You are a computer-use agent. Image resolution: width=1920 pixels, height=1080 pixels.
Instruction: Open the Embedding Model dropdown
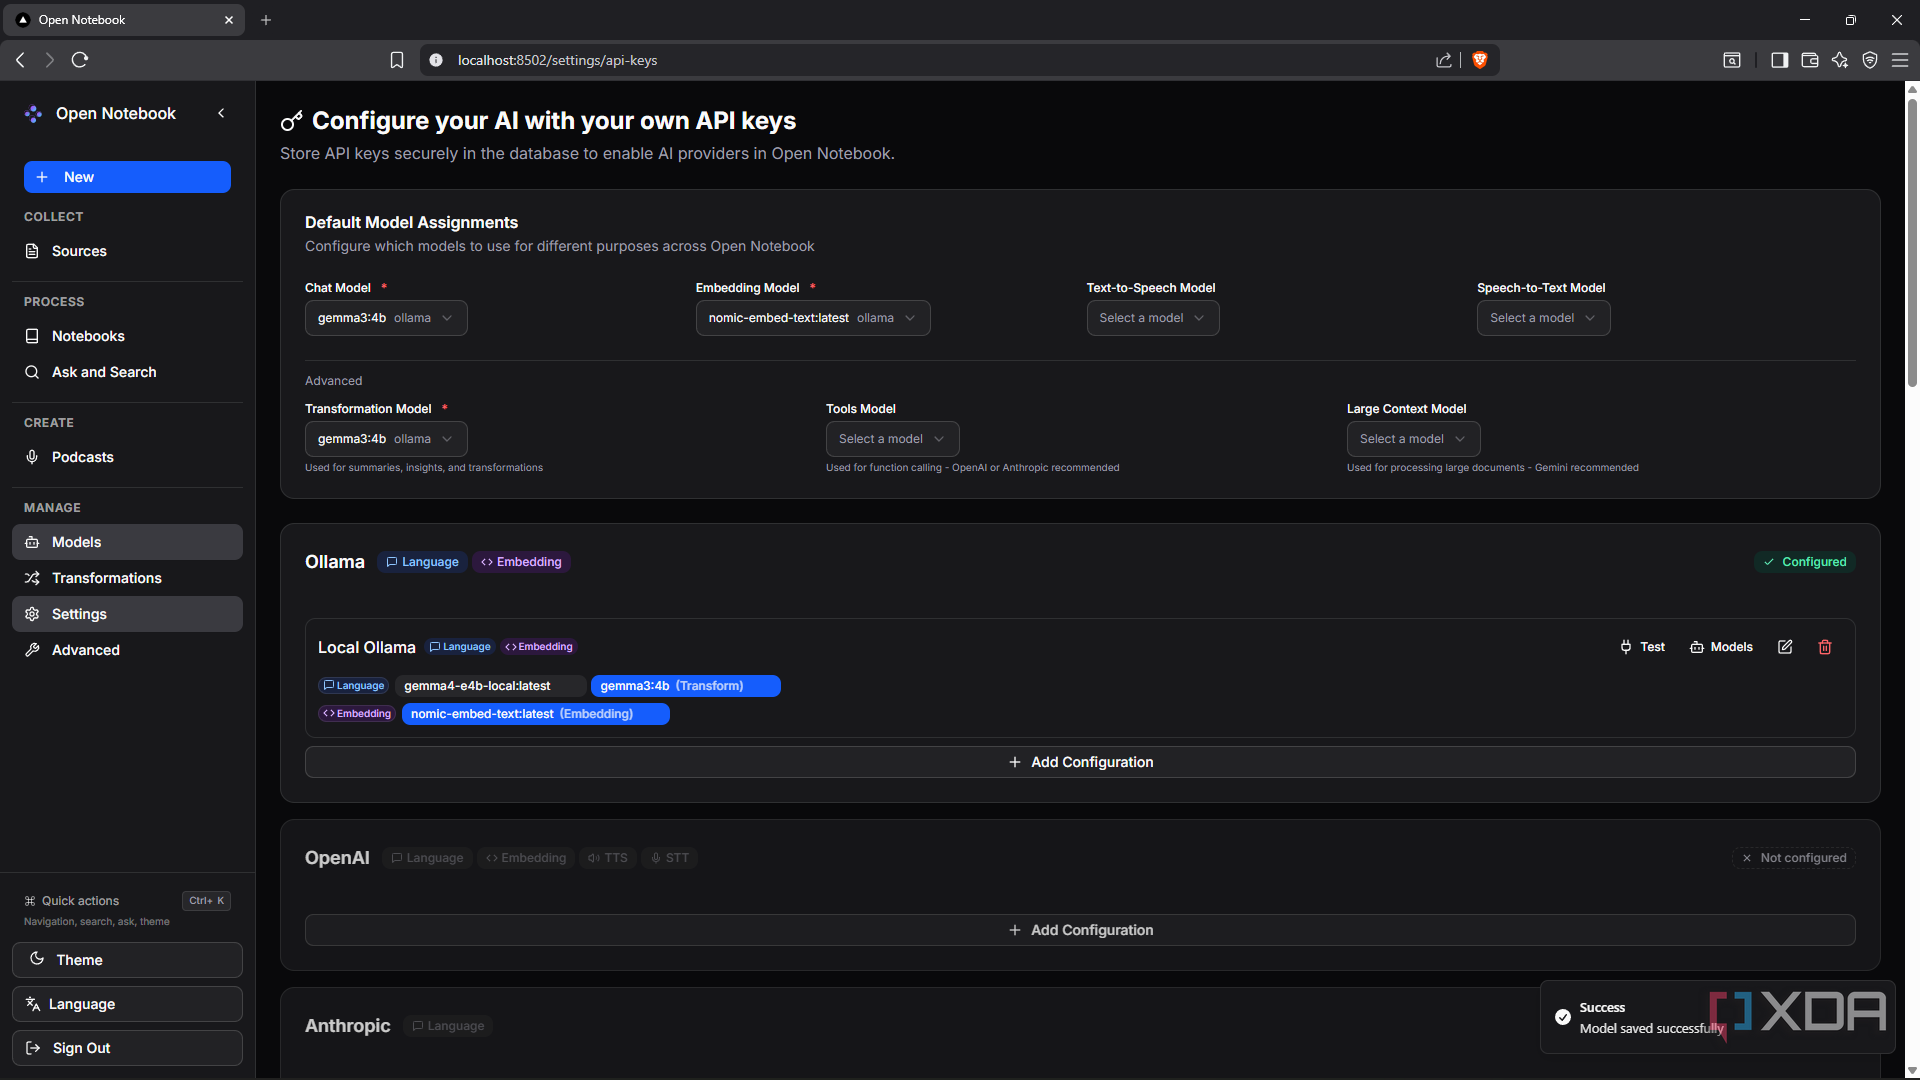coord(813,318)
